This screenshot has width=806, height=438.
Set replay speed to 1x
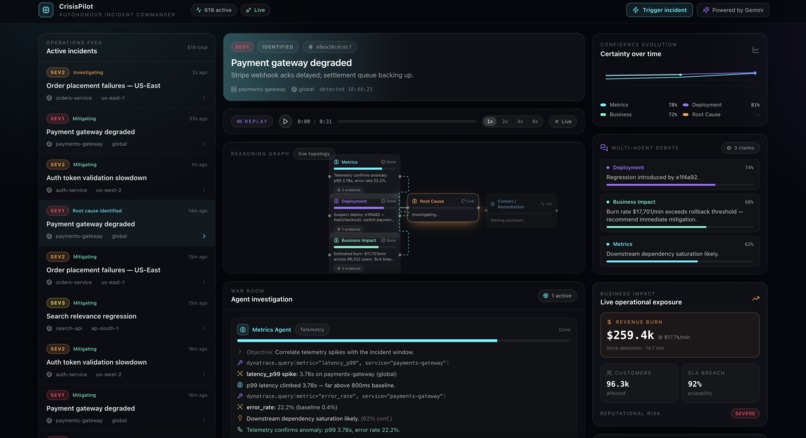coord(490,121)
